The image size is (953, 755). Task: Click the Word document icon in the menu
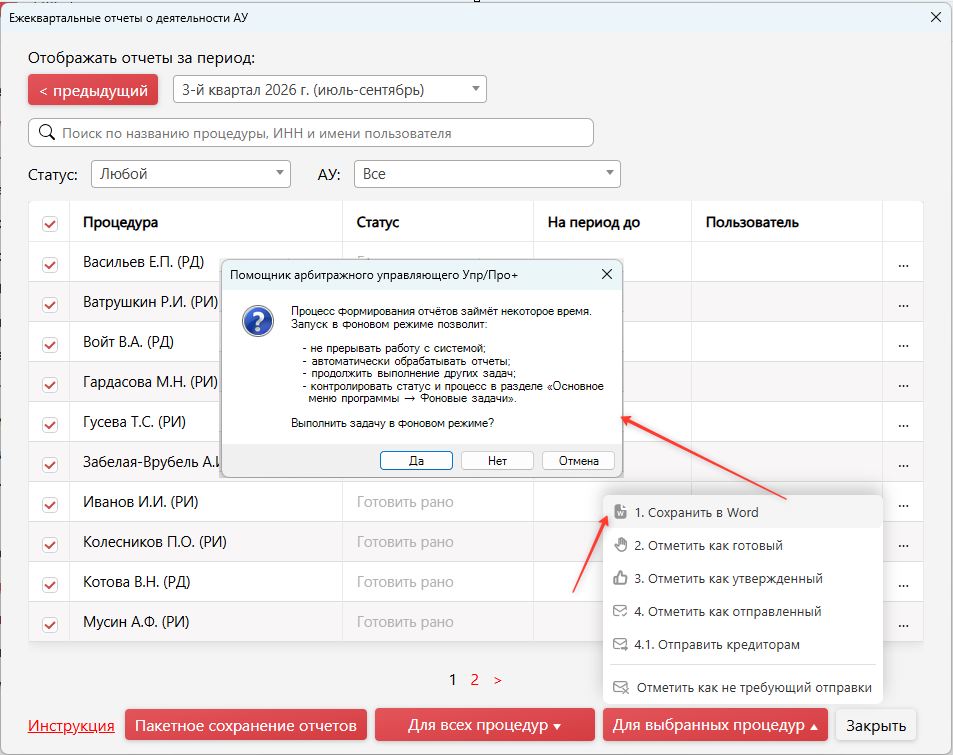(x=620, y=512)
